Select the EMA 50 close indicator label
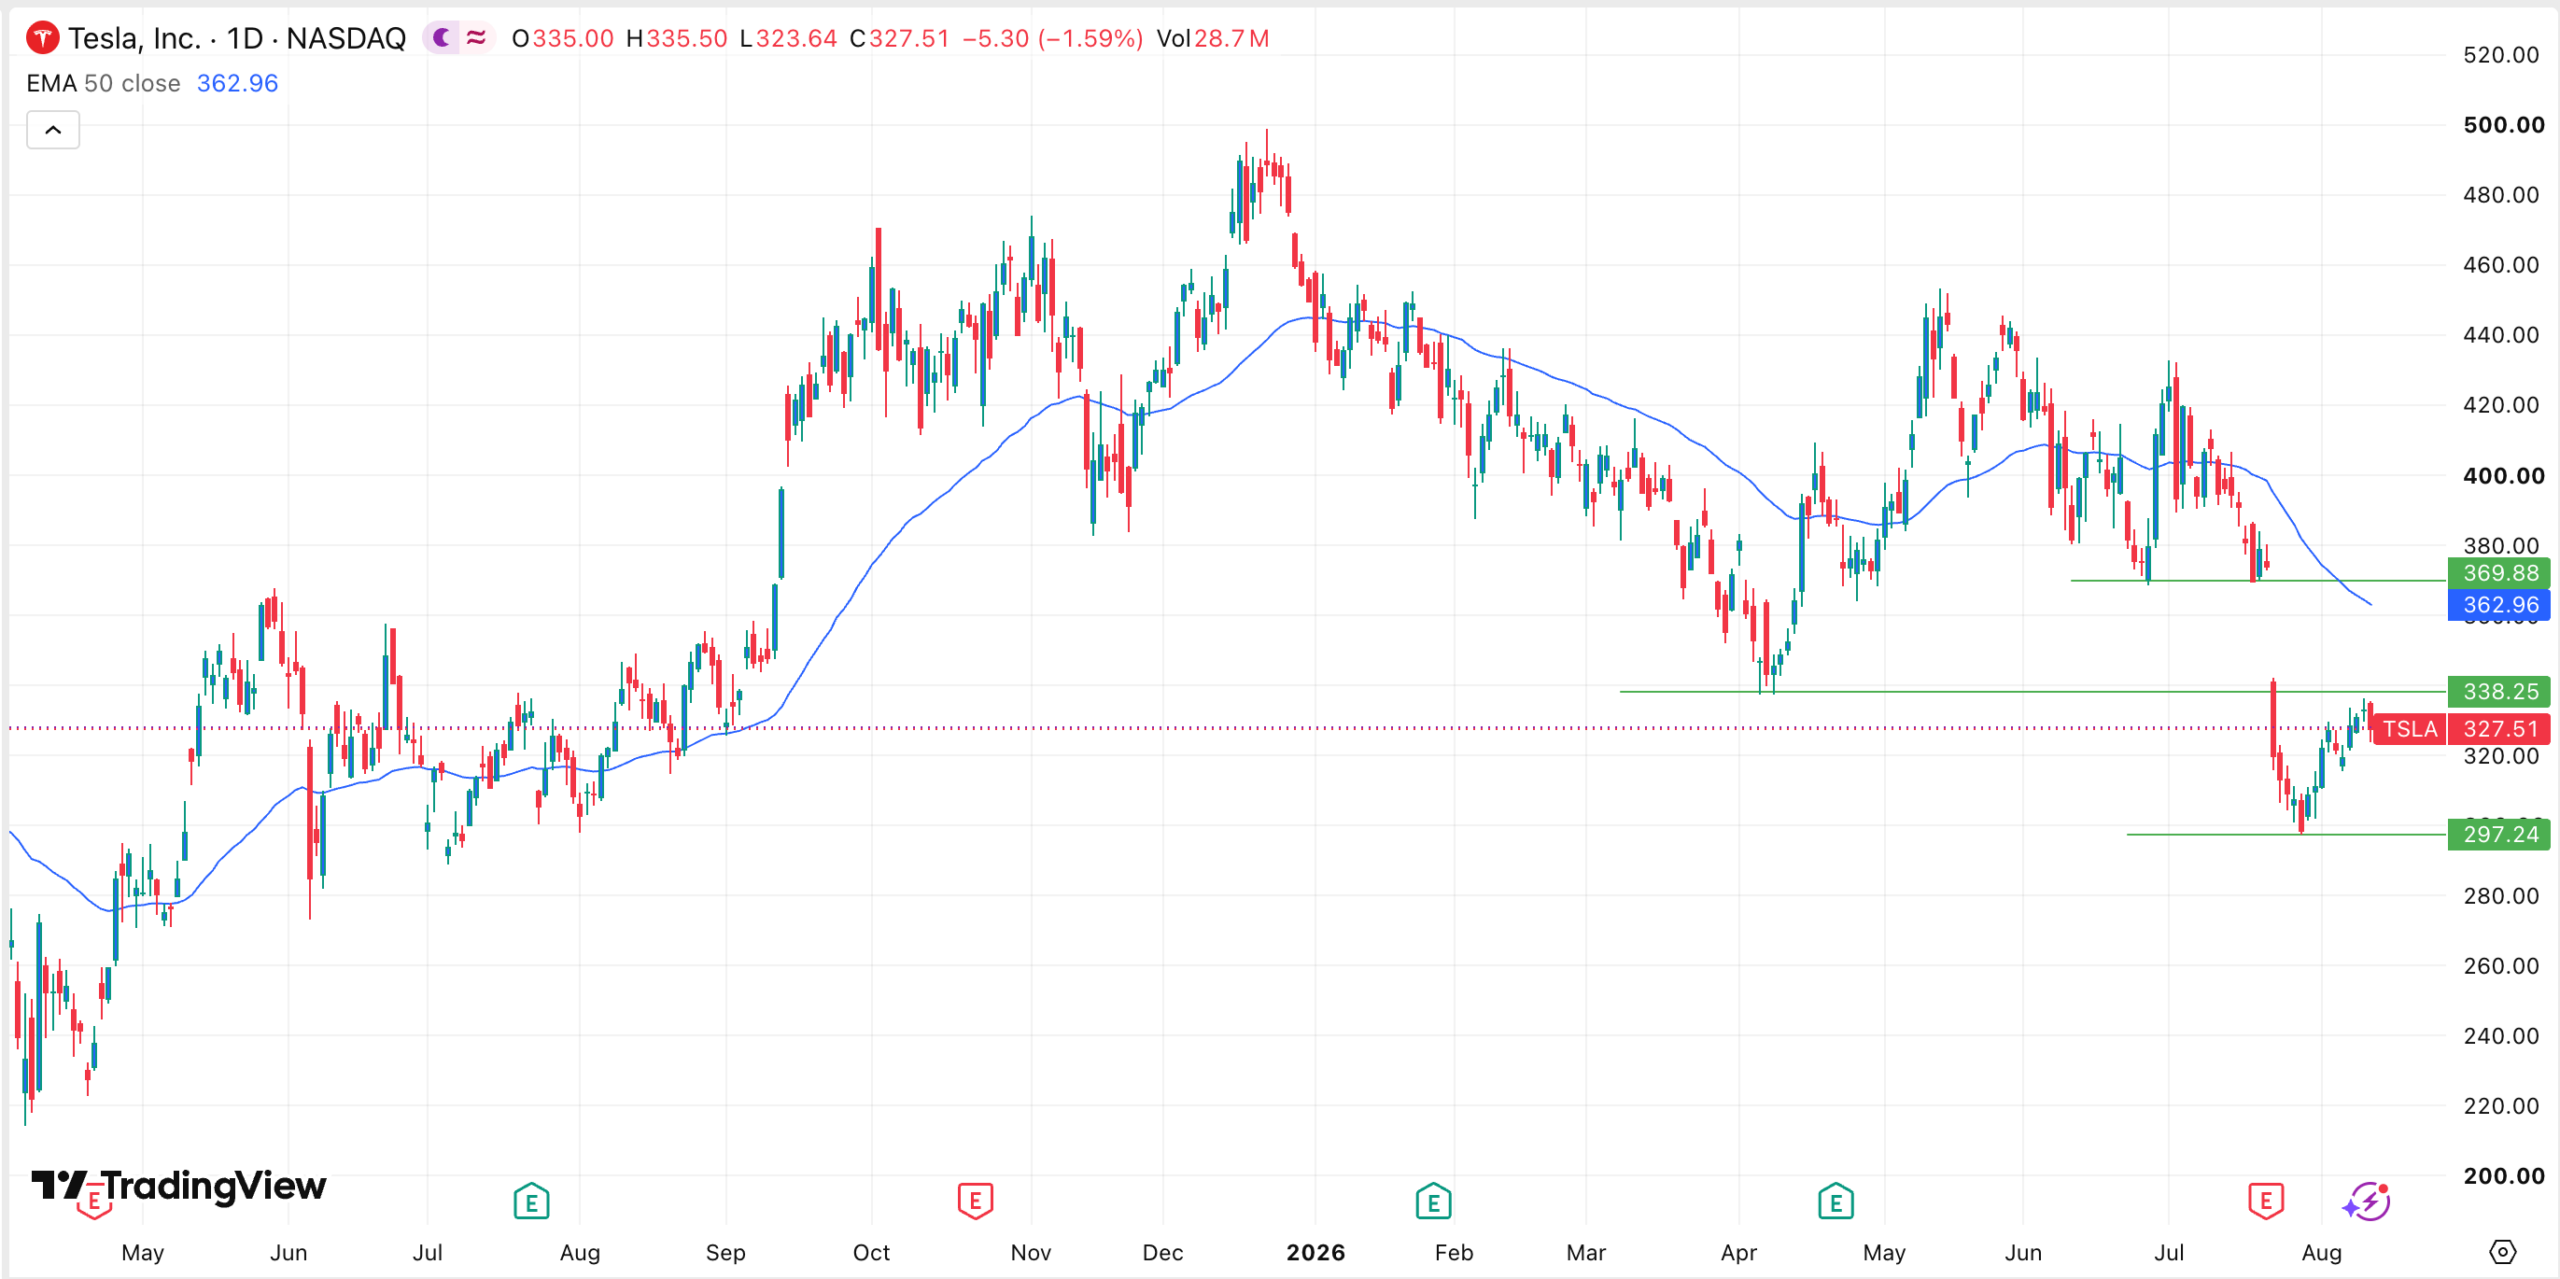The height and width of the screenshot is (1279, 2560). [x=103, y=83]
